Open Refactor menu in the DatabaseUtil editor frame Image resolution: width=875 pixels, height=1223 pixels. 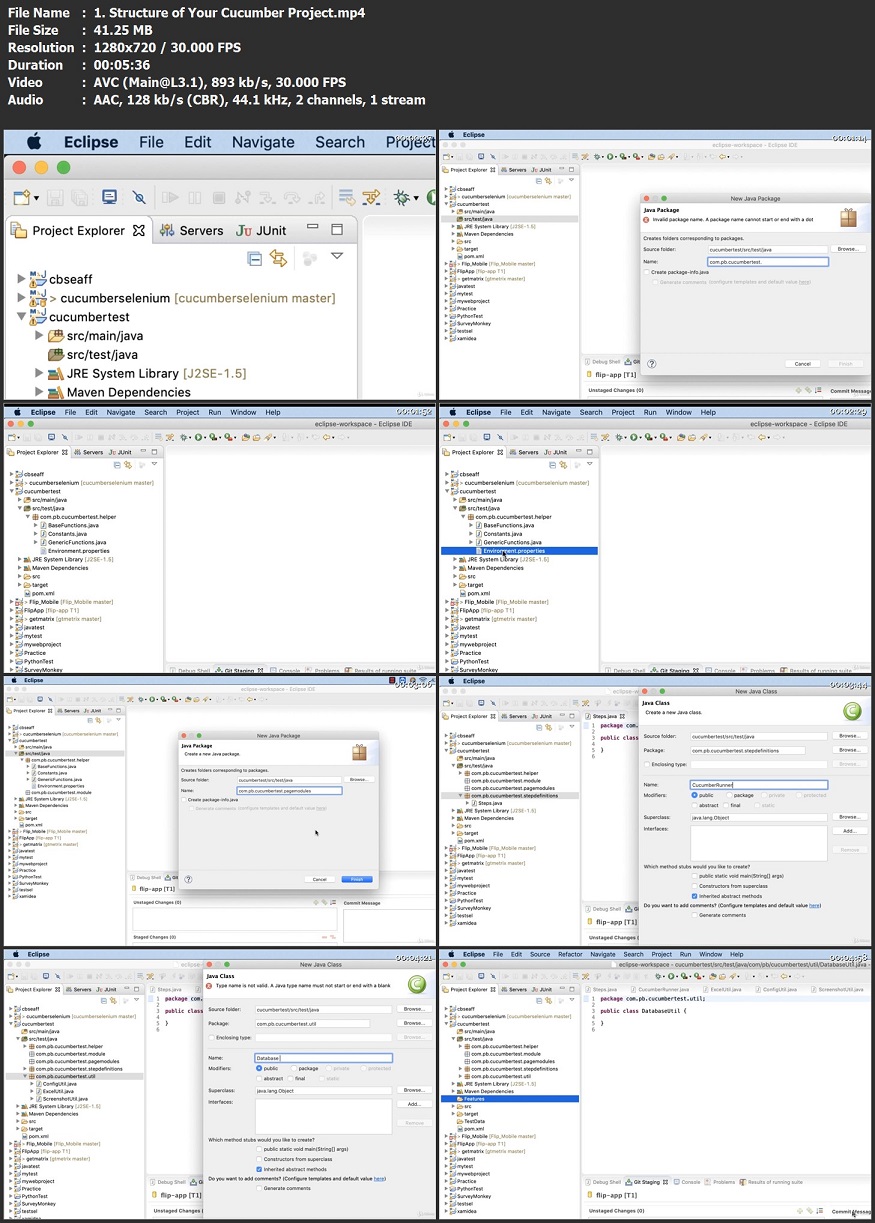point(570,954)
